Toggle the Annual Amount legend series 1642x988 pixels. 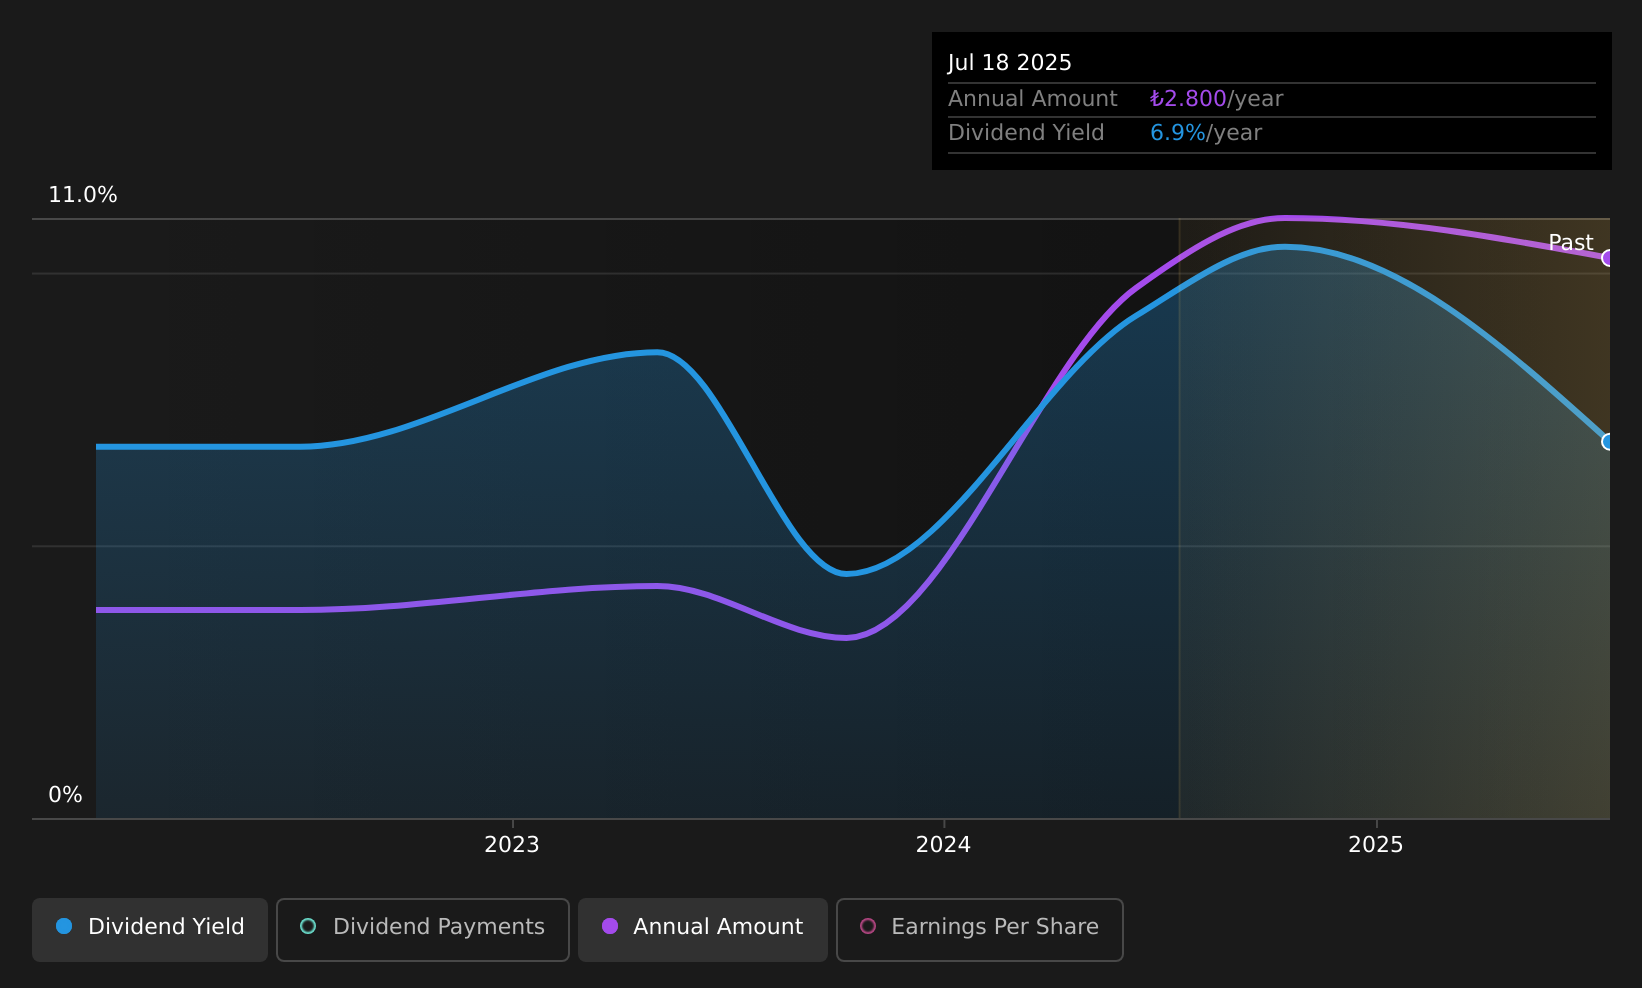point(703,930)
